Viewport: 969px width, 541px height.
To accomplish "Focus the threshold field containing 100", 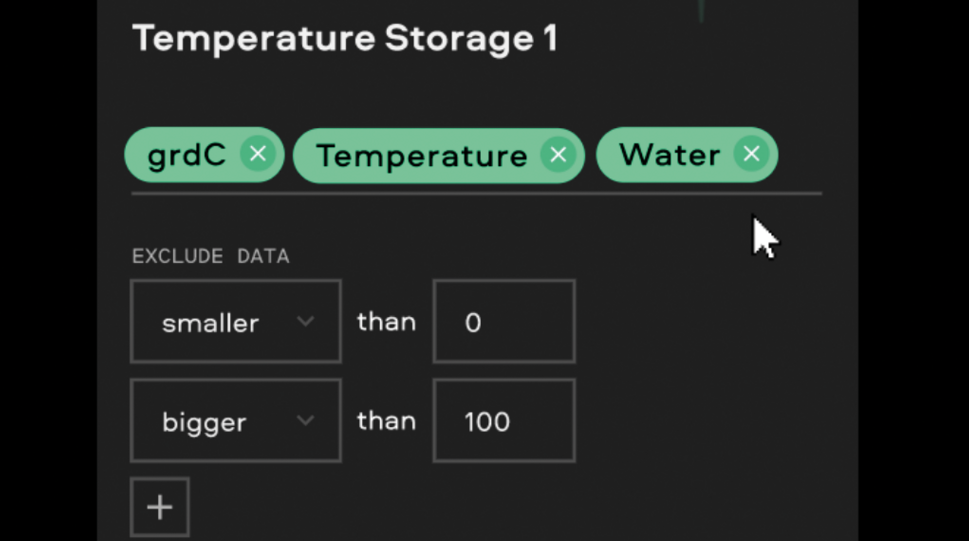I will (504, 420).
